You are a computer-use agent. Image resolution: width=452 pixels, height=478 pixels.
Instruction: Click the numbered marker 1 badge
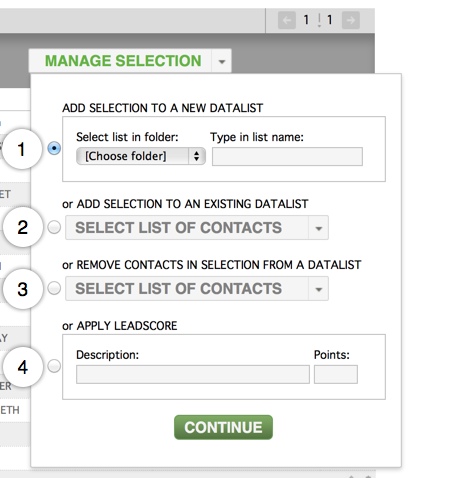click(x=22, y=149)
